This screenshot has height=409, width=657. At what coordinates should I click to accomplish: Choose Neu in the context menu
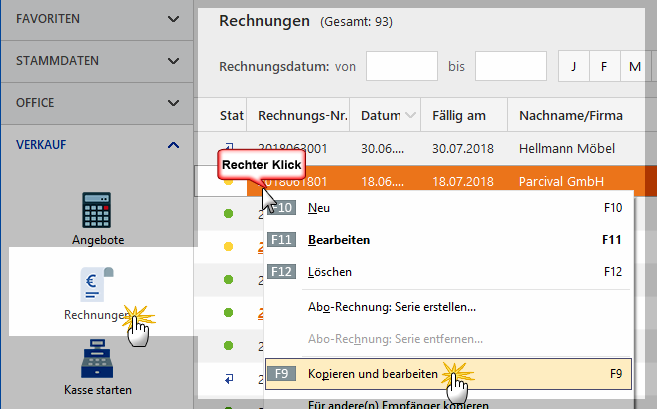448,208
